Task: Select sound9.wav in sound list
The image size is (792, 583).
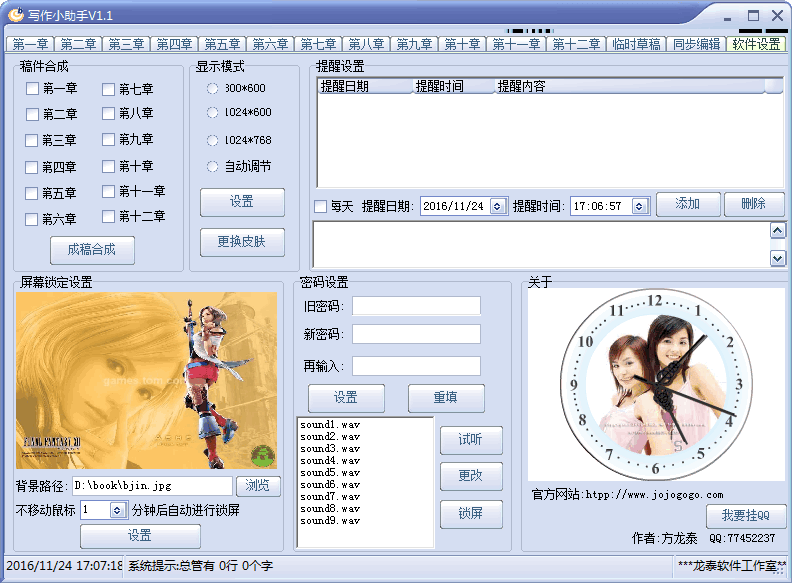Action: coord(330,521)
